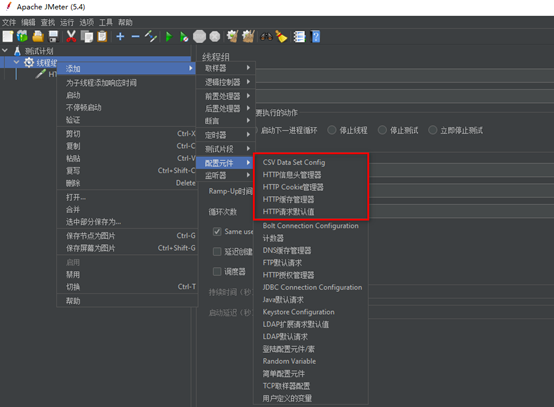Open the Templates toolbar icon
Image resolution: width=554 pixels, height=407 pixels.
pos(22,36)
